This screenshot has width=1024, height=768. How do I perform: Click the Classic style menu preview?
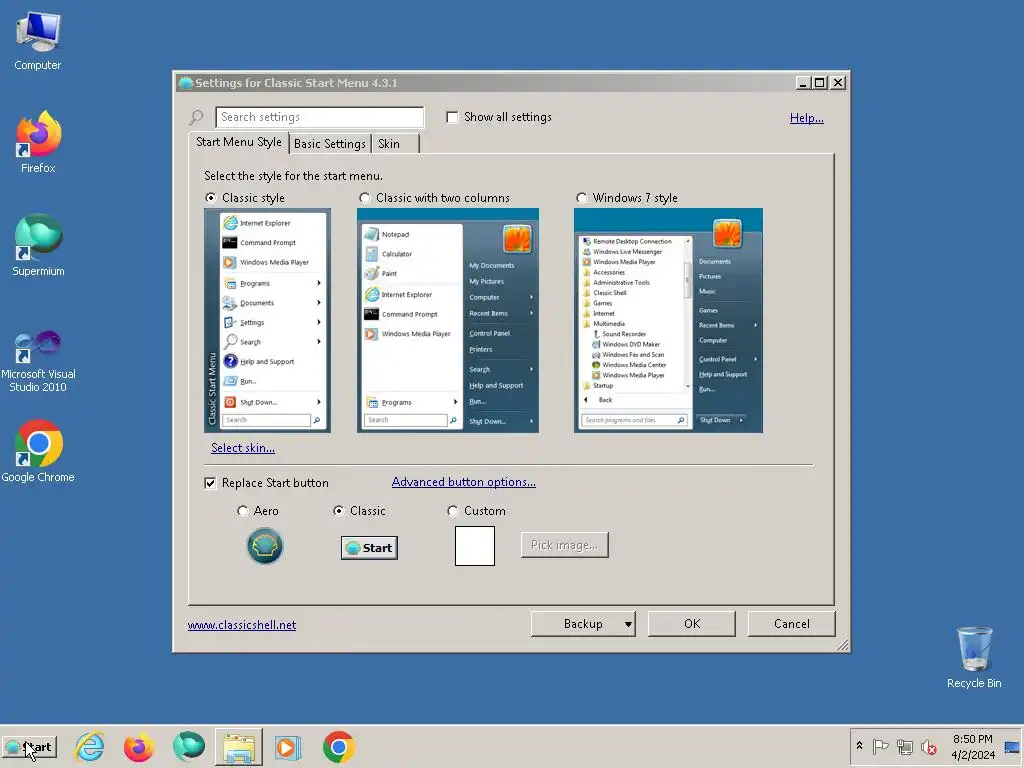tap(267, 320)
